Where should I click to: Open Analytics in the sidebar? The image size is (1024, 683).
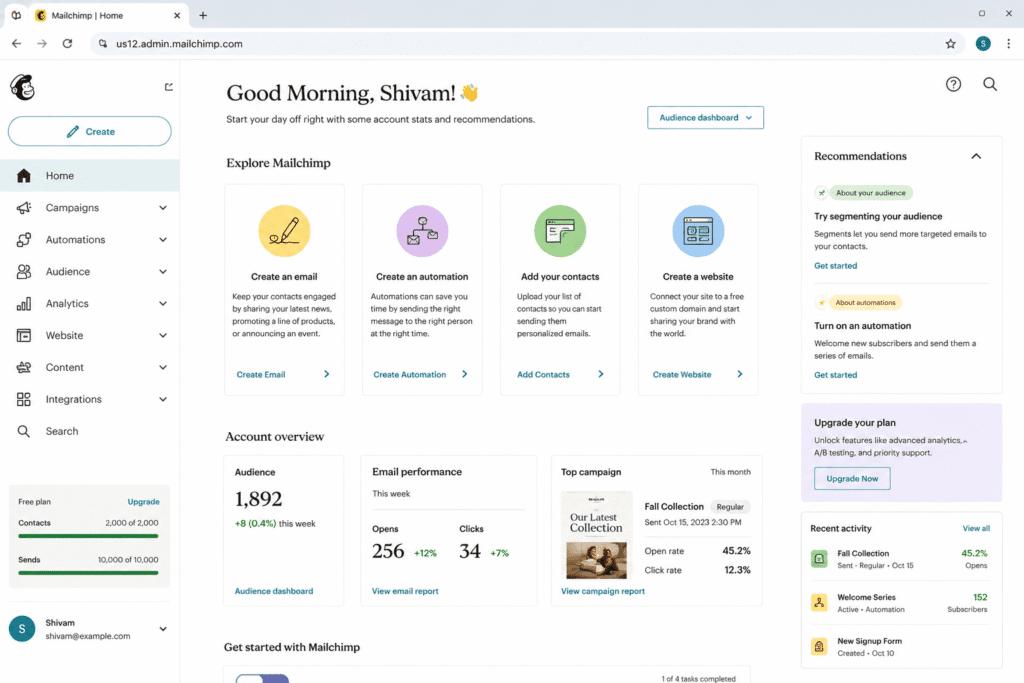coord(90,304)
